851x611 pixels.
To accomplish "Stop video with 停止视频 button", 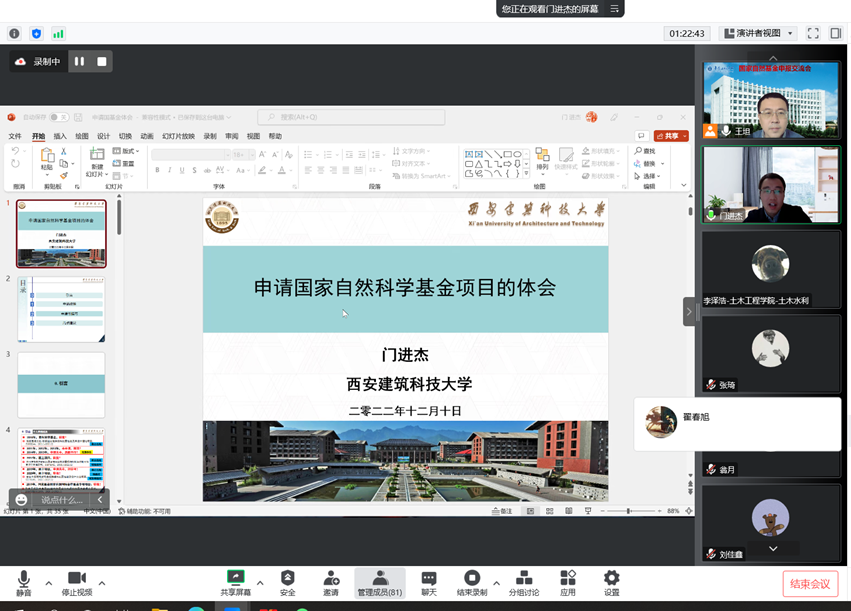I will [x=77, y=582].
